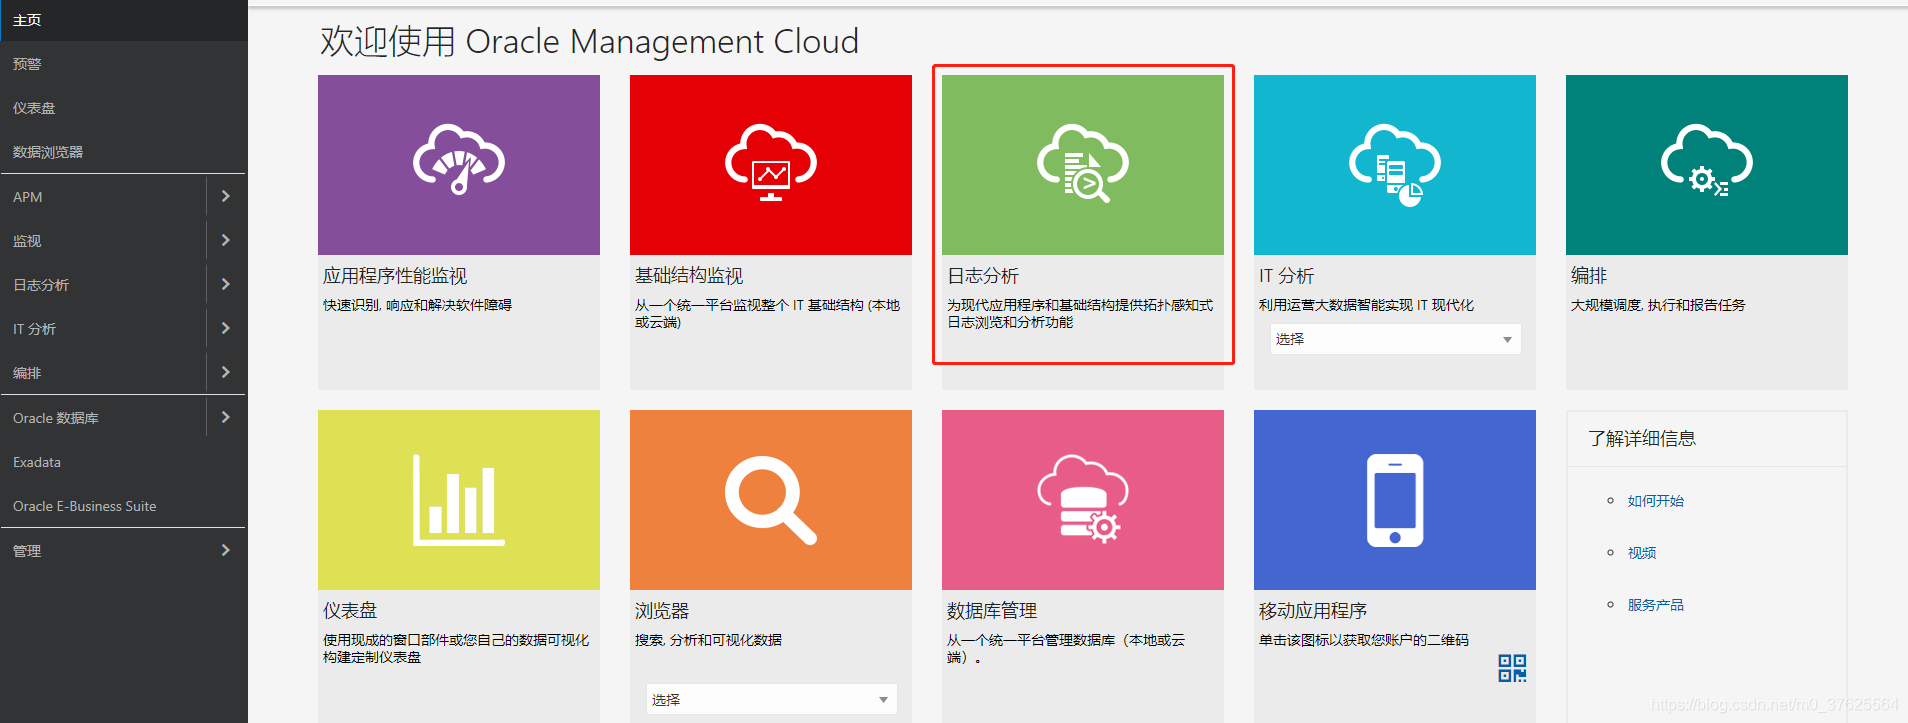Click the QR code icon for mobile app
The width and height of the screenshot is (1908, 723).
1512,668
